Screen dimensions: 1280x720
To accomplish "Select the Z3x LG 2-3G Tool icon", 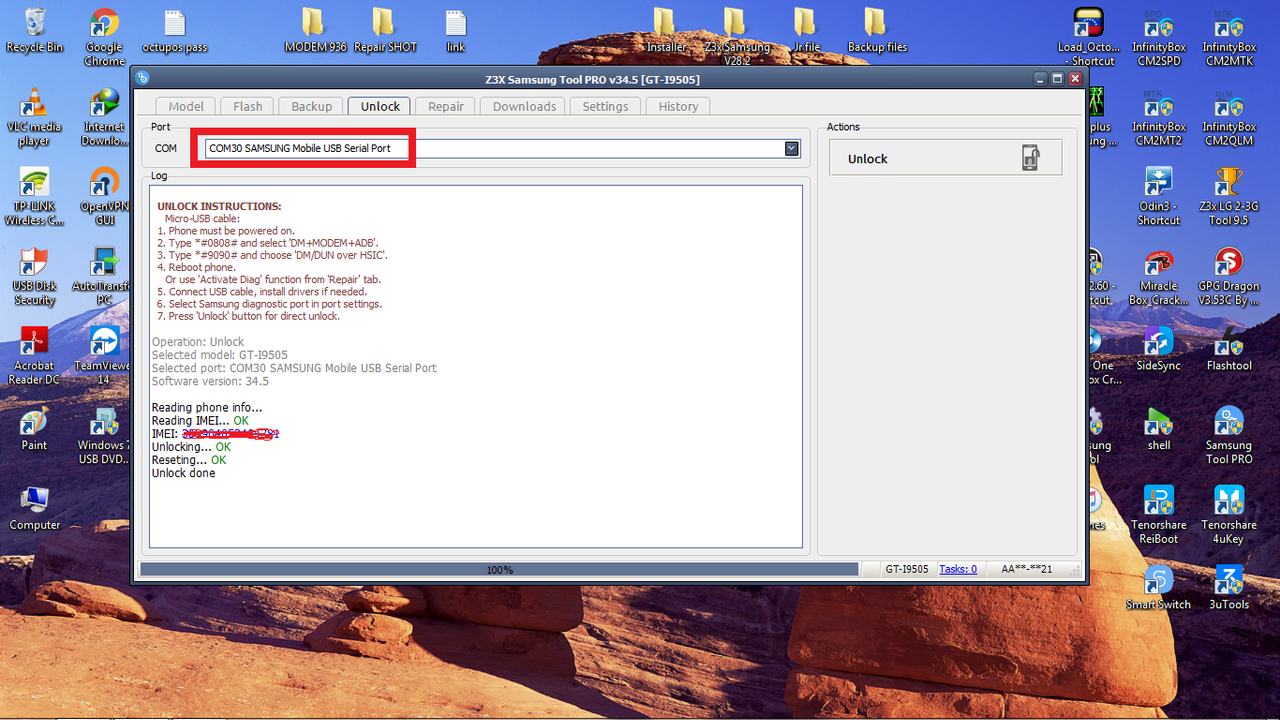I will click(x=1229, y=197).
